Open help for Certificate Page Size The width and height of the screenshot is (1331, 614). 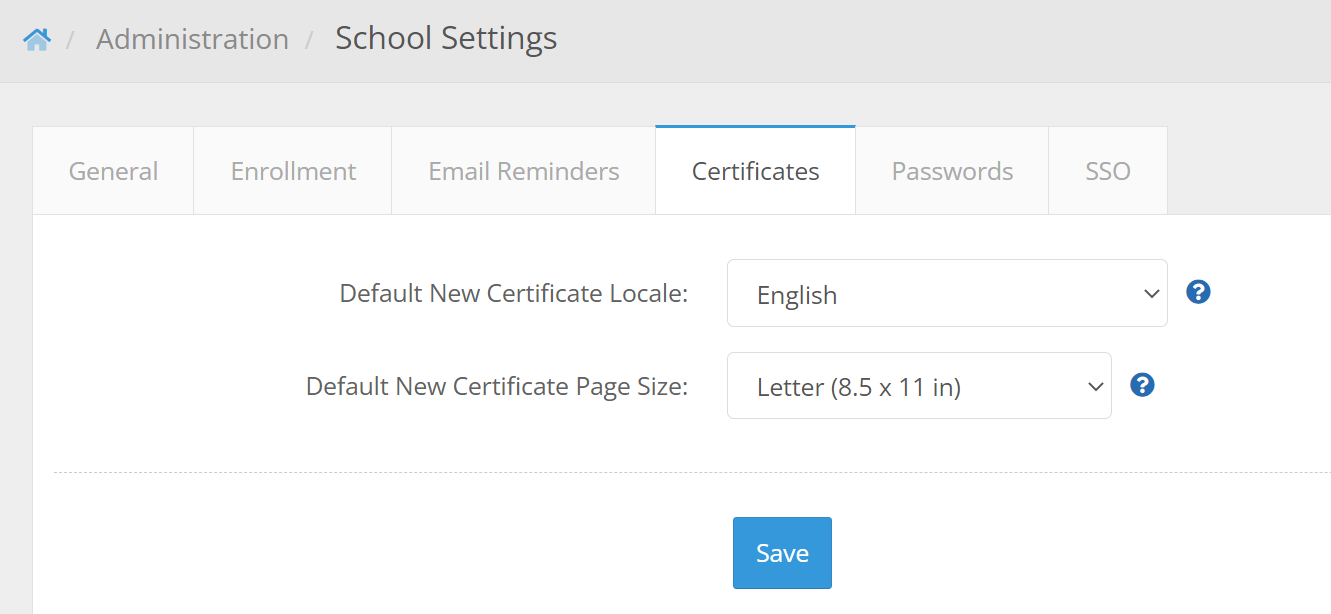click(x=1142, y=385)
